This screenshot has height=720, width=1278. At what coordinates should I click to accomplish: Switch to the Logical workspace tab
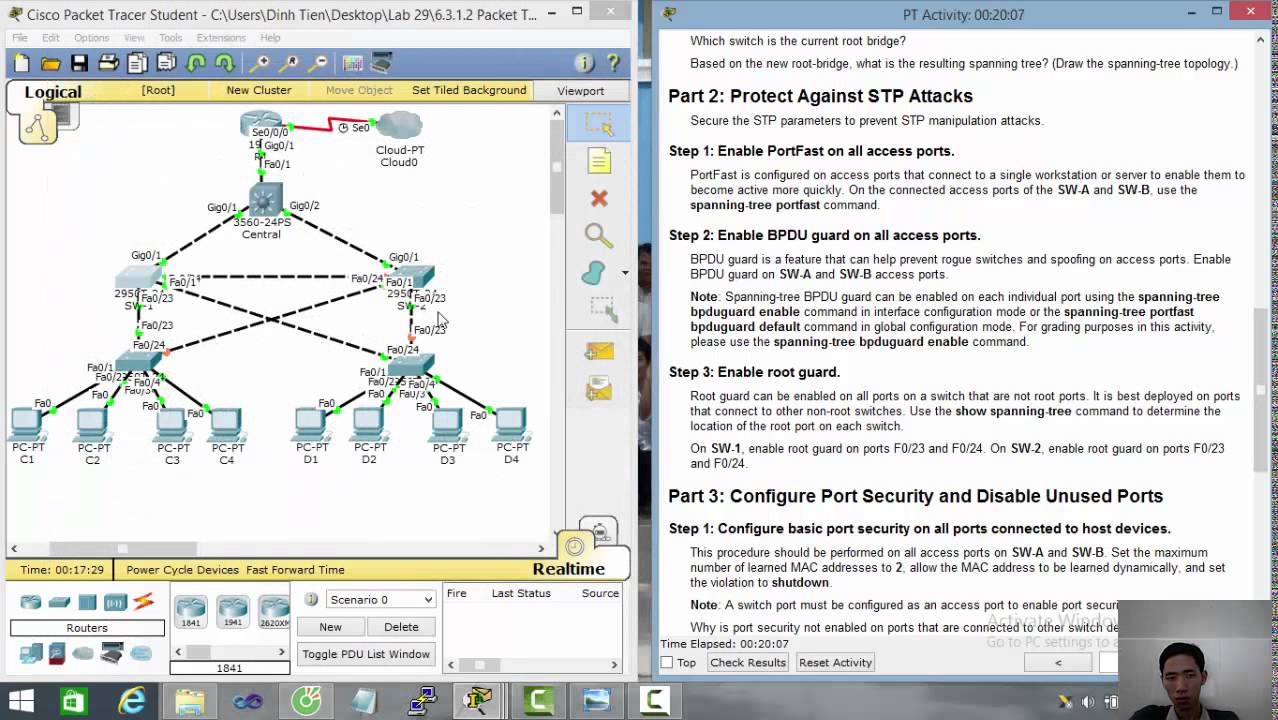pos(53,92)
